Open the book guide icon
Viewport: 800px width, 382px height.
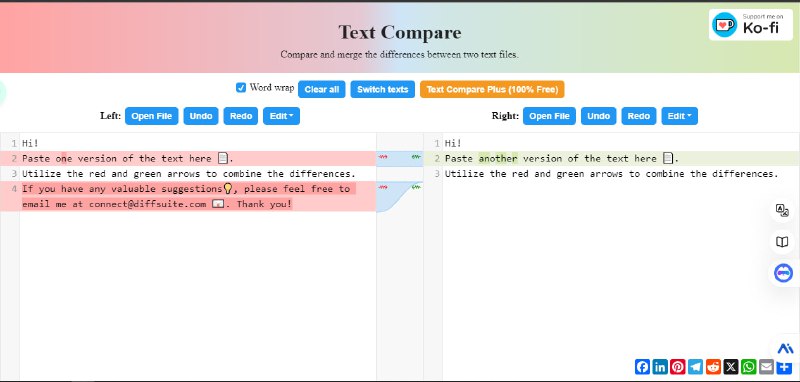pyautogui.click(x=782, y=242)
